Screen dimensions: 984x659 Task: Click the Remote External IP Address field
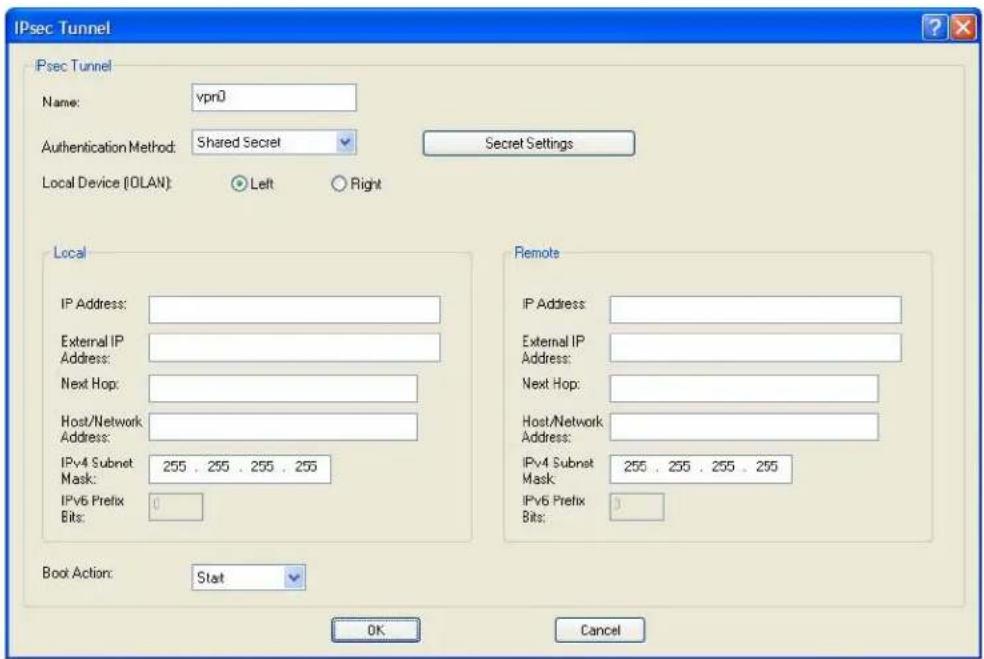756,348
